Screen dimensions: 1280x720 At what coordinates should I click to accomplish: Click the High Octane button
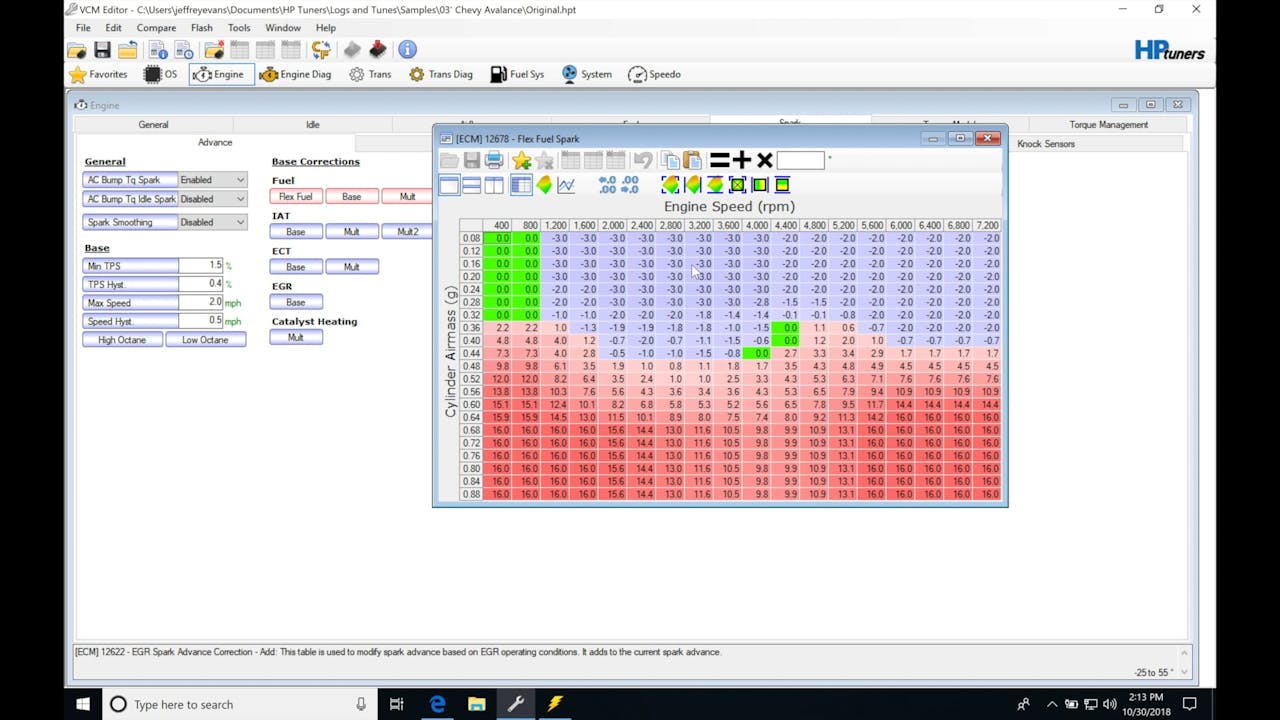pos(122,340)
